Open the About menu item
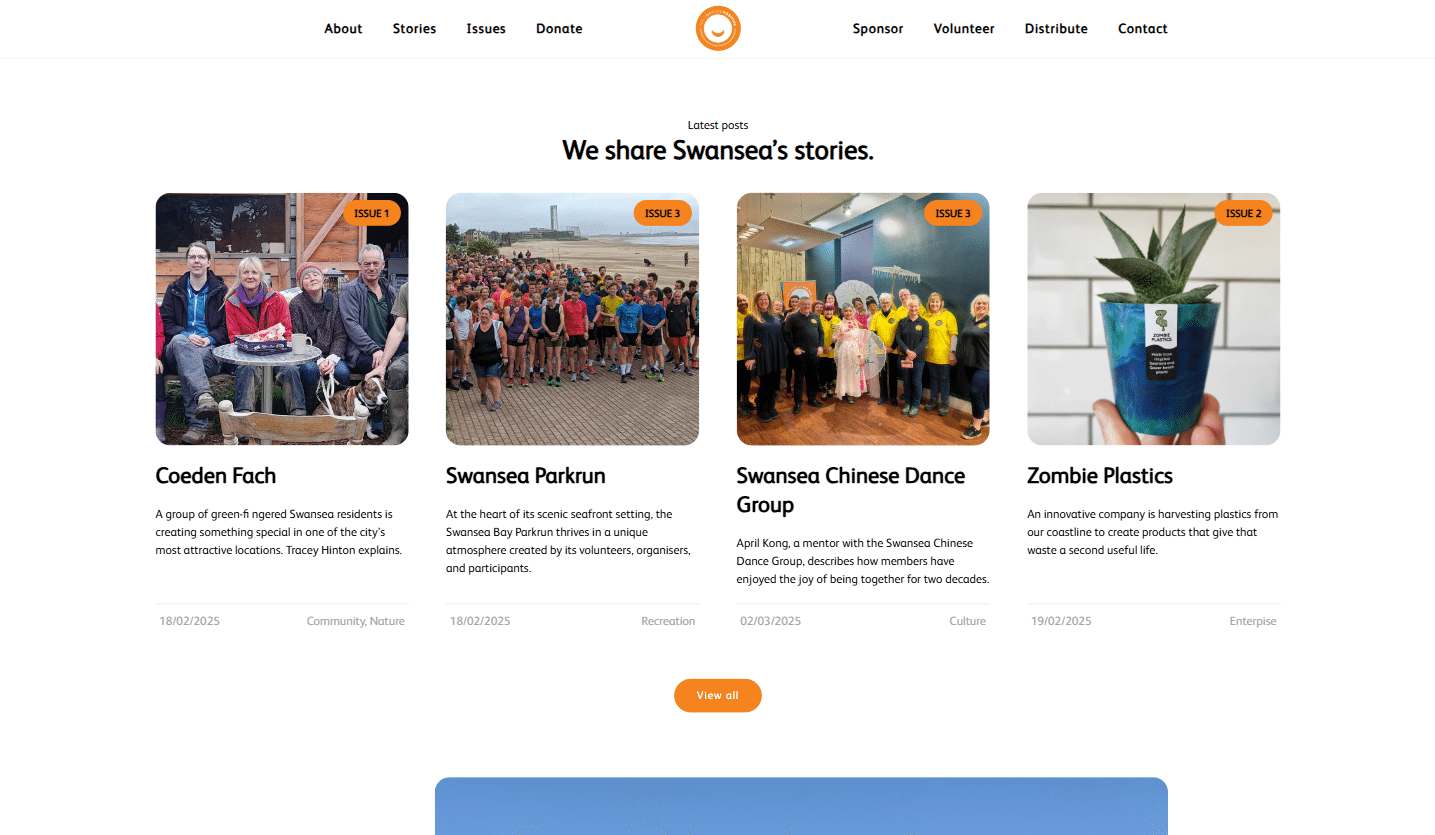Screen dimensions: 1435x835 pyautogui.click(x=343, y=29)
